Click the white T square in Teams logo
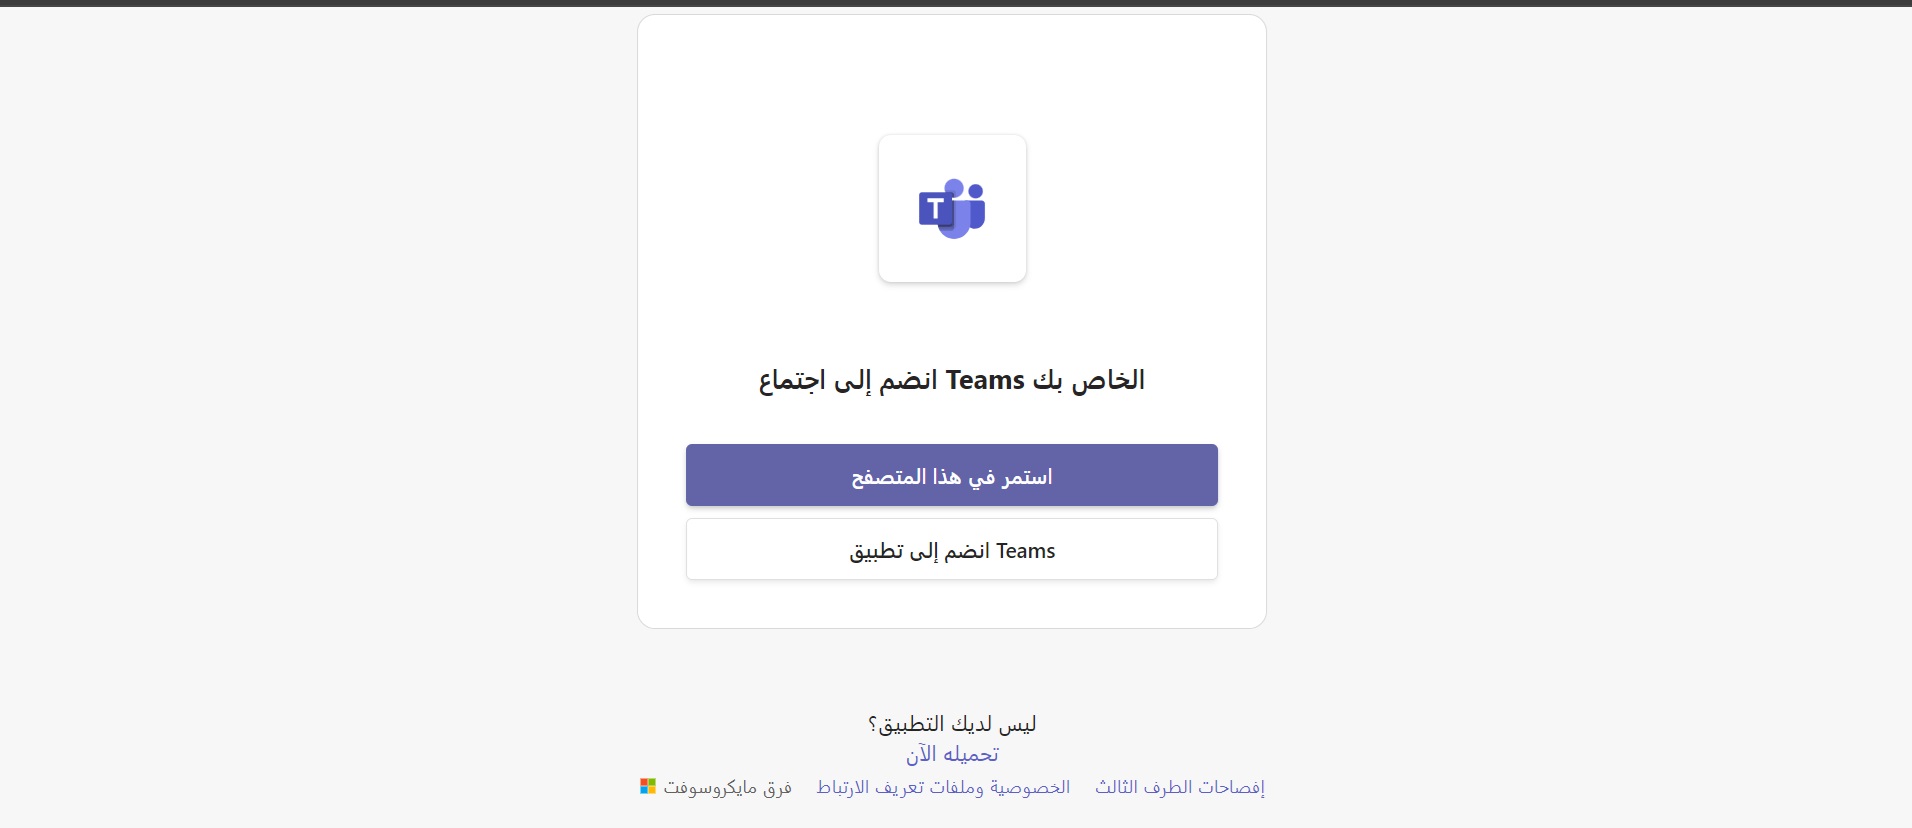This screenshot has width=1912, height=828. 936,209
